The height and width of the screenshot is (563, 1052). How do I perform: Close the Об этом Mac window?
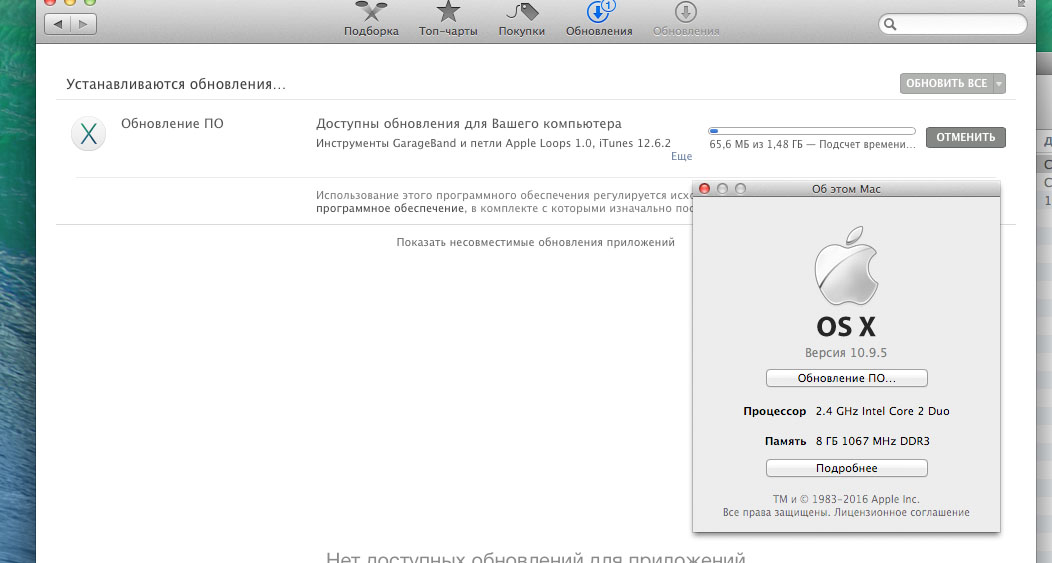pos(704,189)
